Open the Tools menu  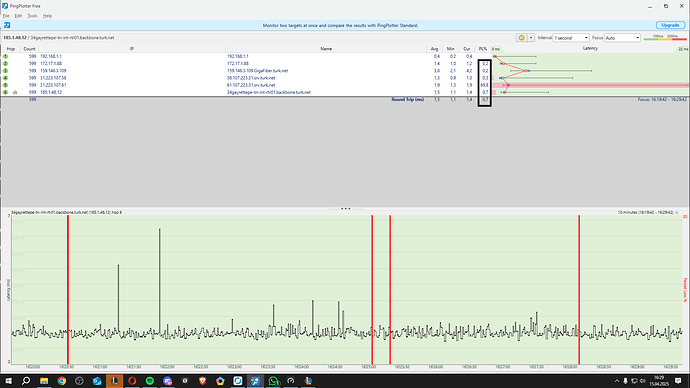(x=32, y=16)
